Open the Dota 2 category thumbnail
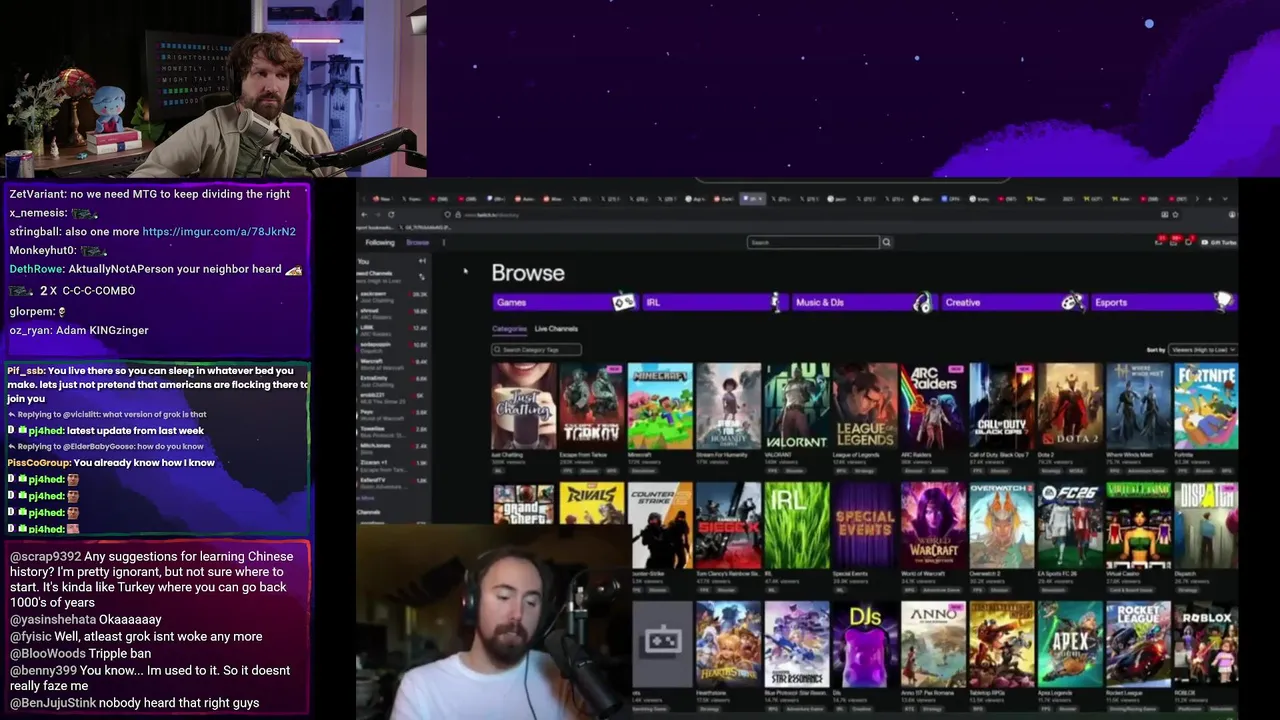The width and height of the screenshot is (1280, 720). pos(1069,406)
